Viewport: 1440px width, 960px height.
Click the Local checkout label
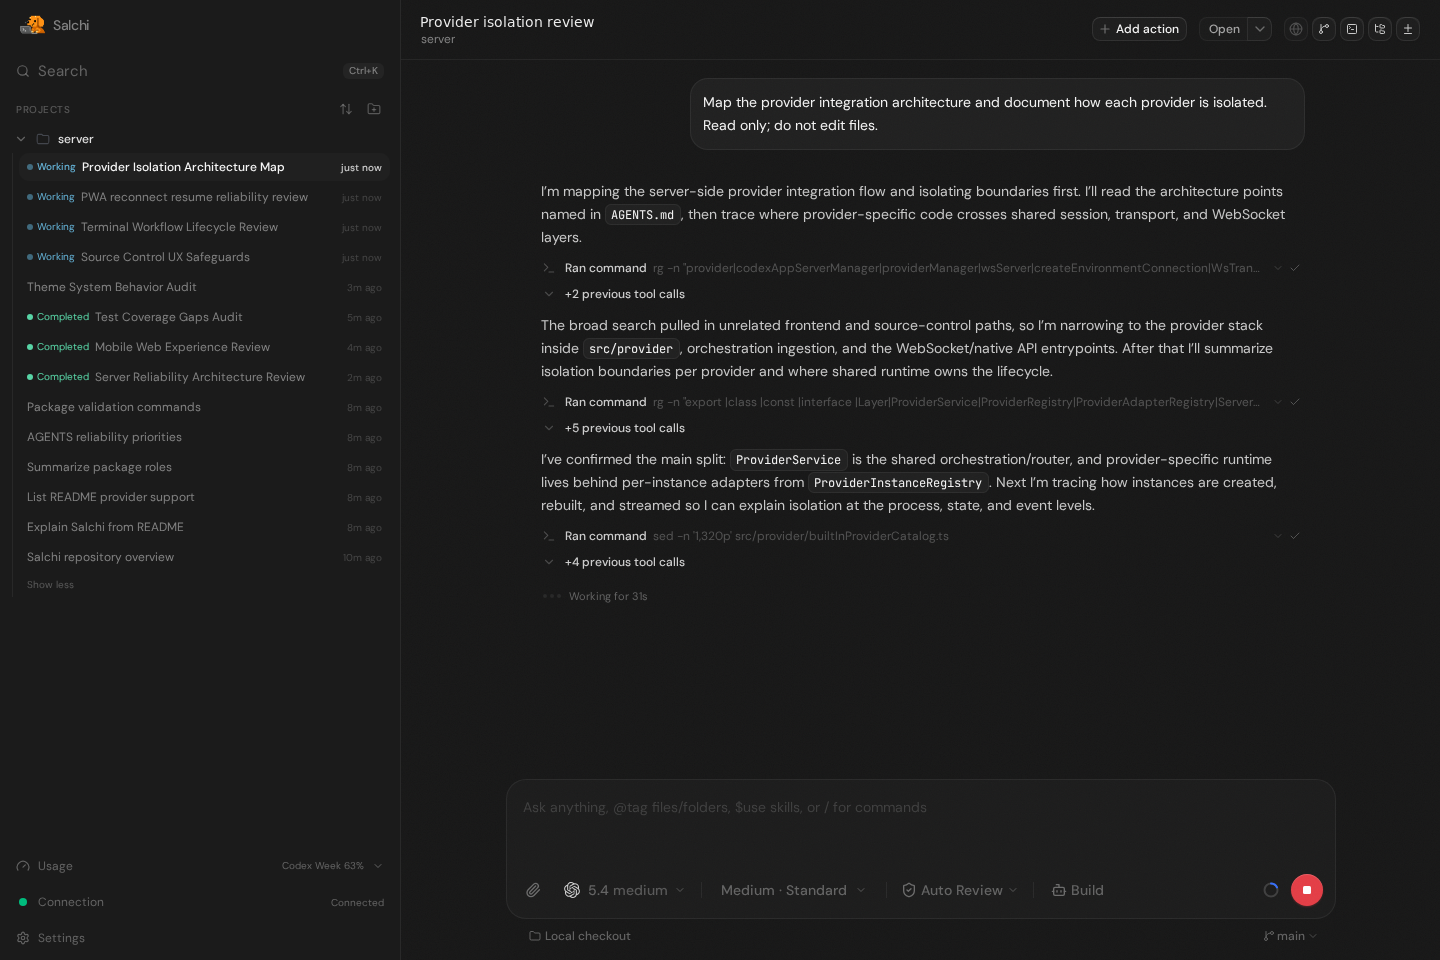pos(580,936)
